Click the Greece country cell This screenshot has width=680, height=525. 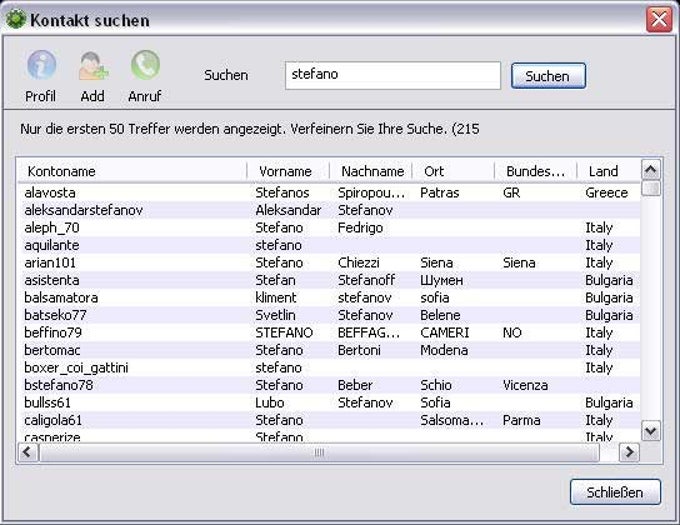point(606,193)
